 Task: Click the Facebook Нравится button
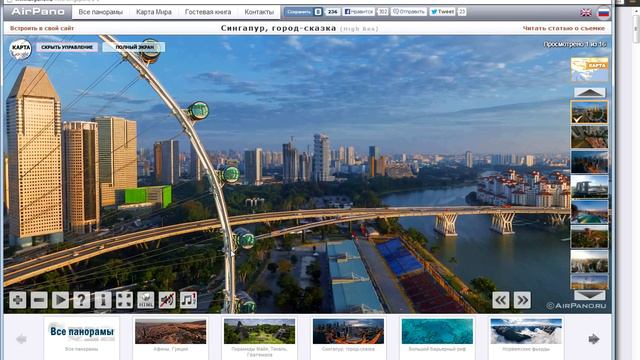[x=359, y=12]
